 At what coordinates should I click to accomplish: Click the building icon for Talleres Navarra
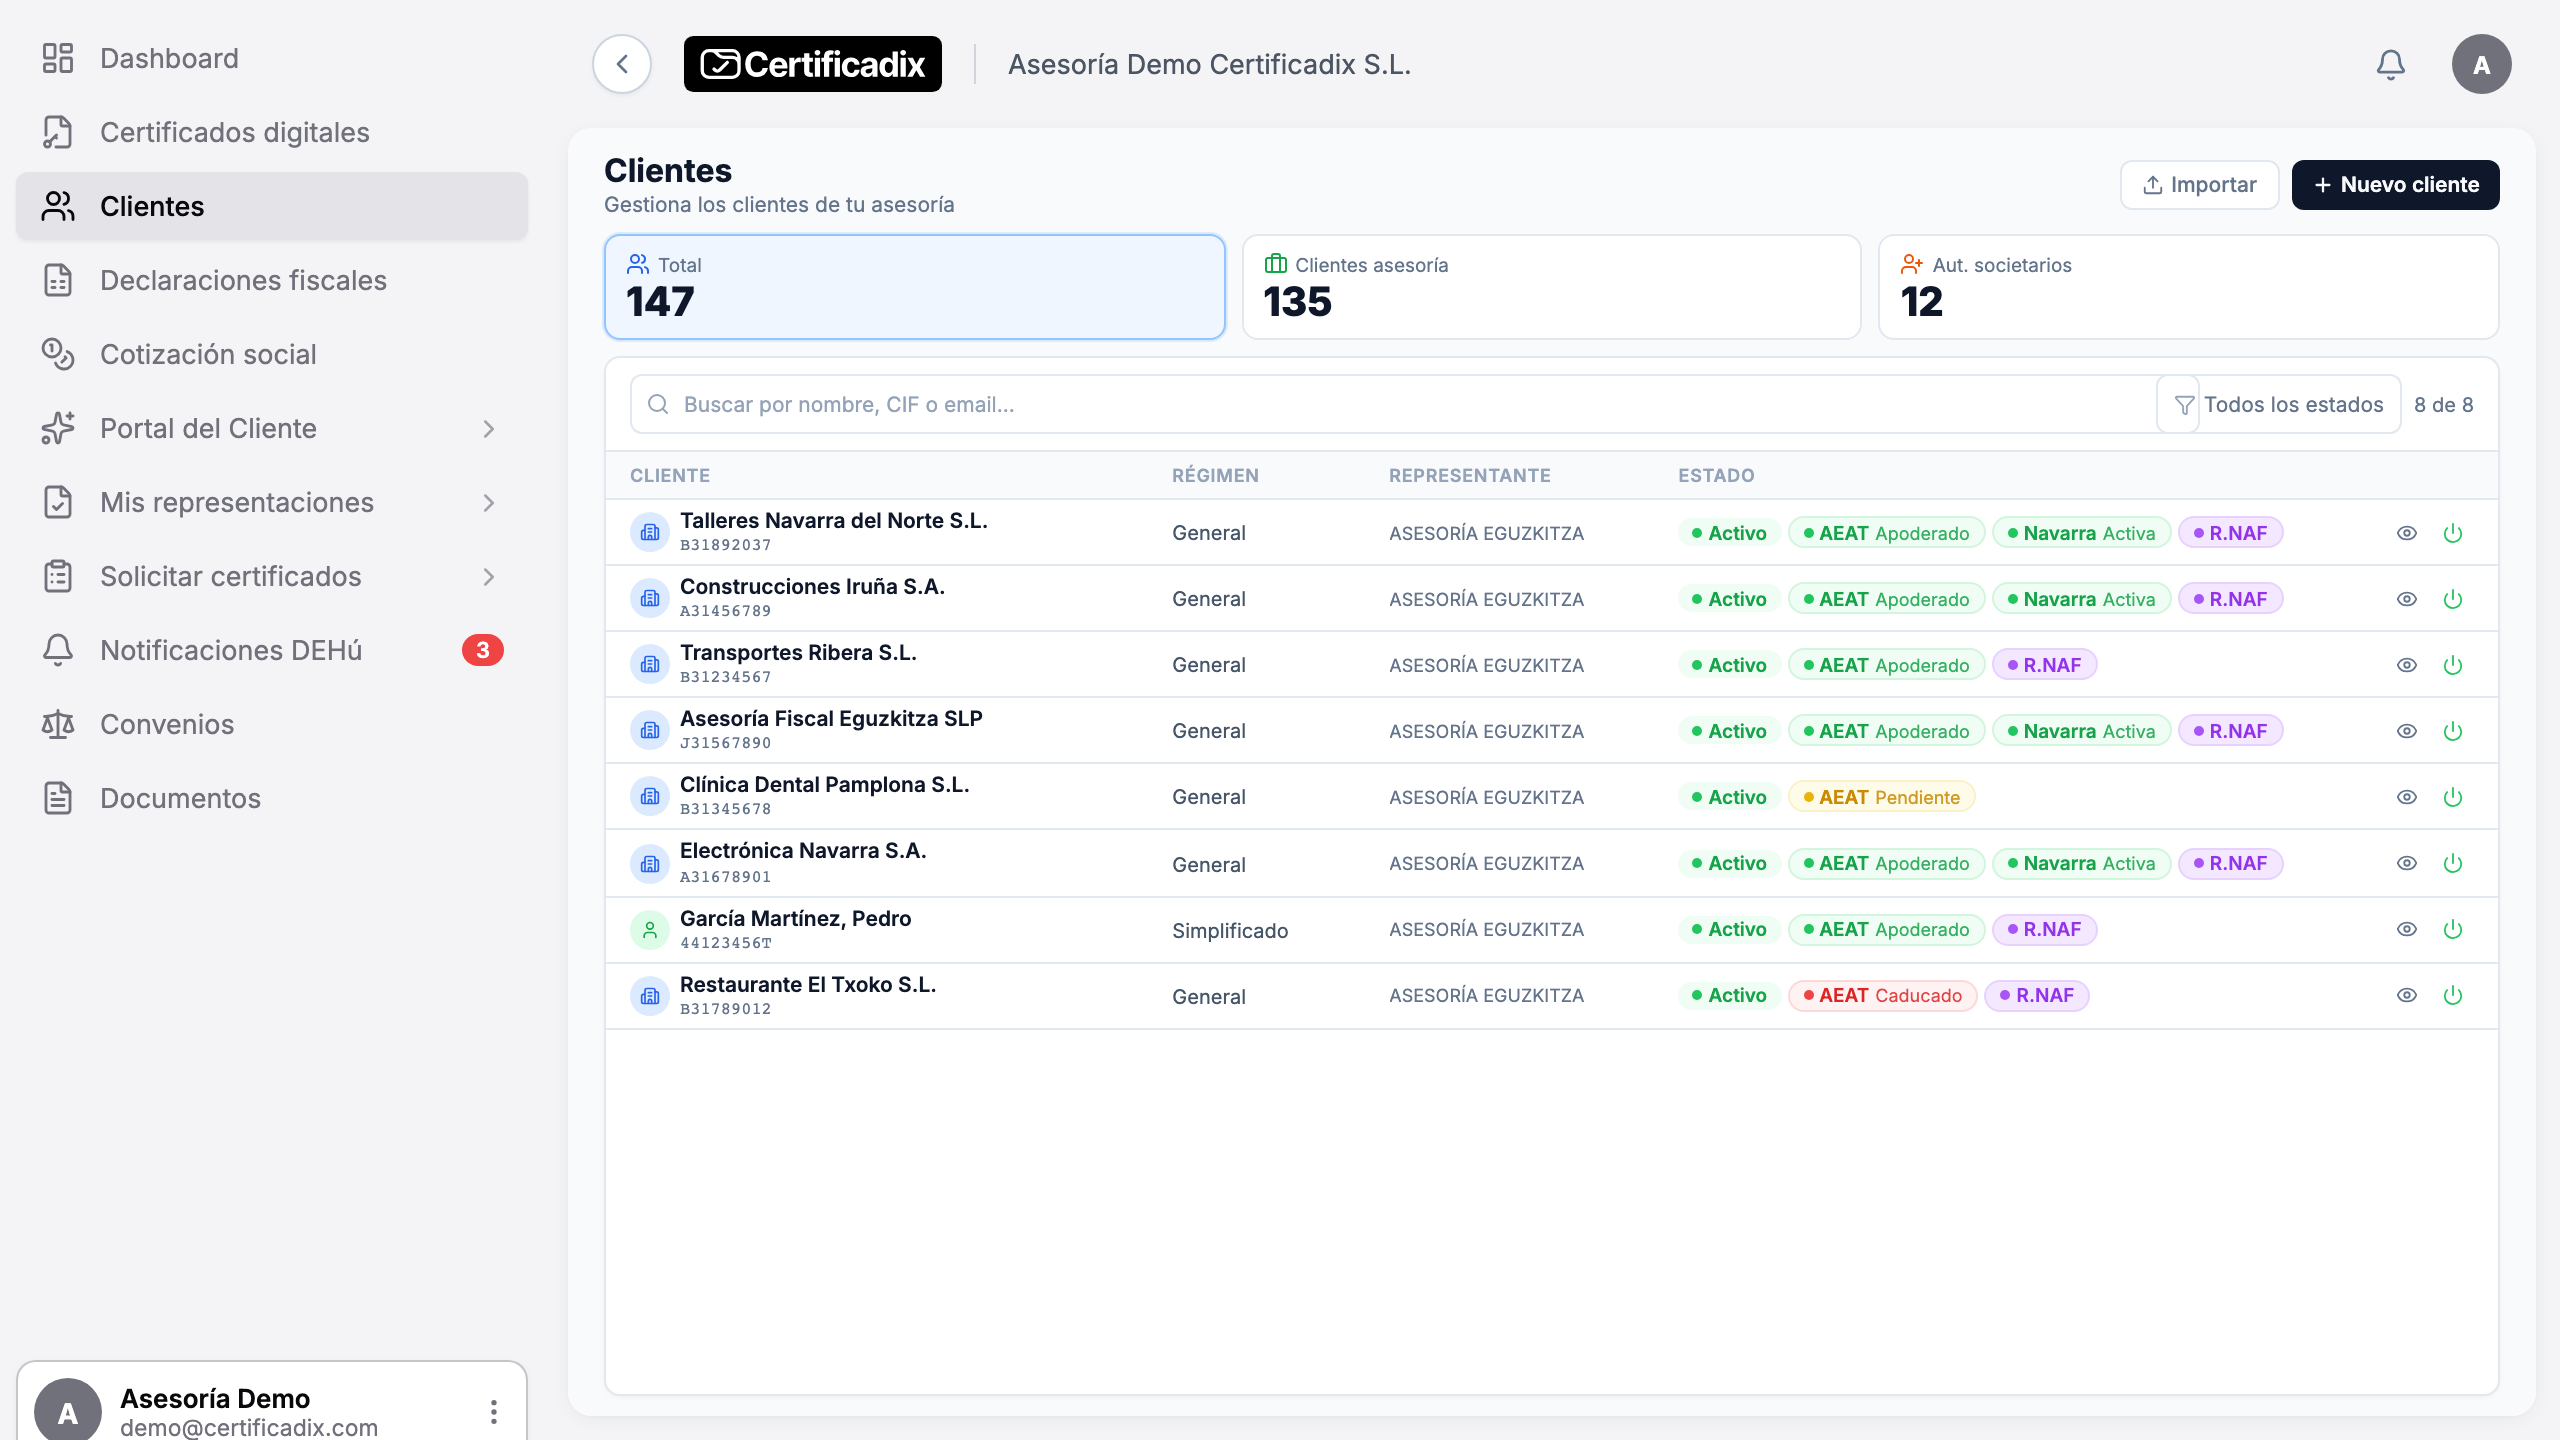pos(650,532)
